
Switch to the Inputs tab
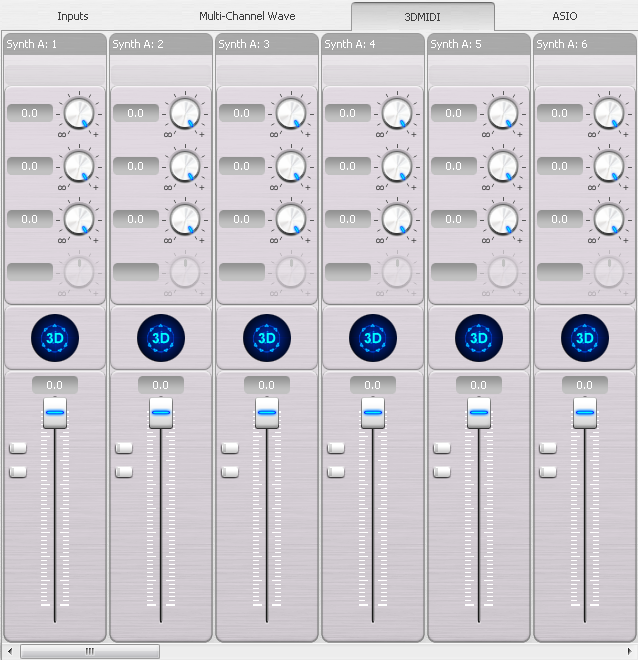click(73, 16)
